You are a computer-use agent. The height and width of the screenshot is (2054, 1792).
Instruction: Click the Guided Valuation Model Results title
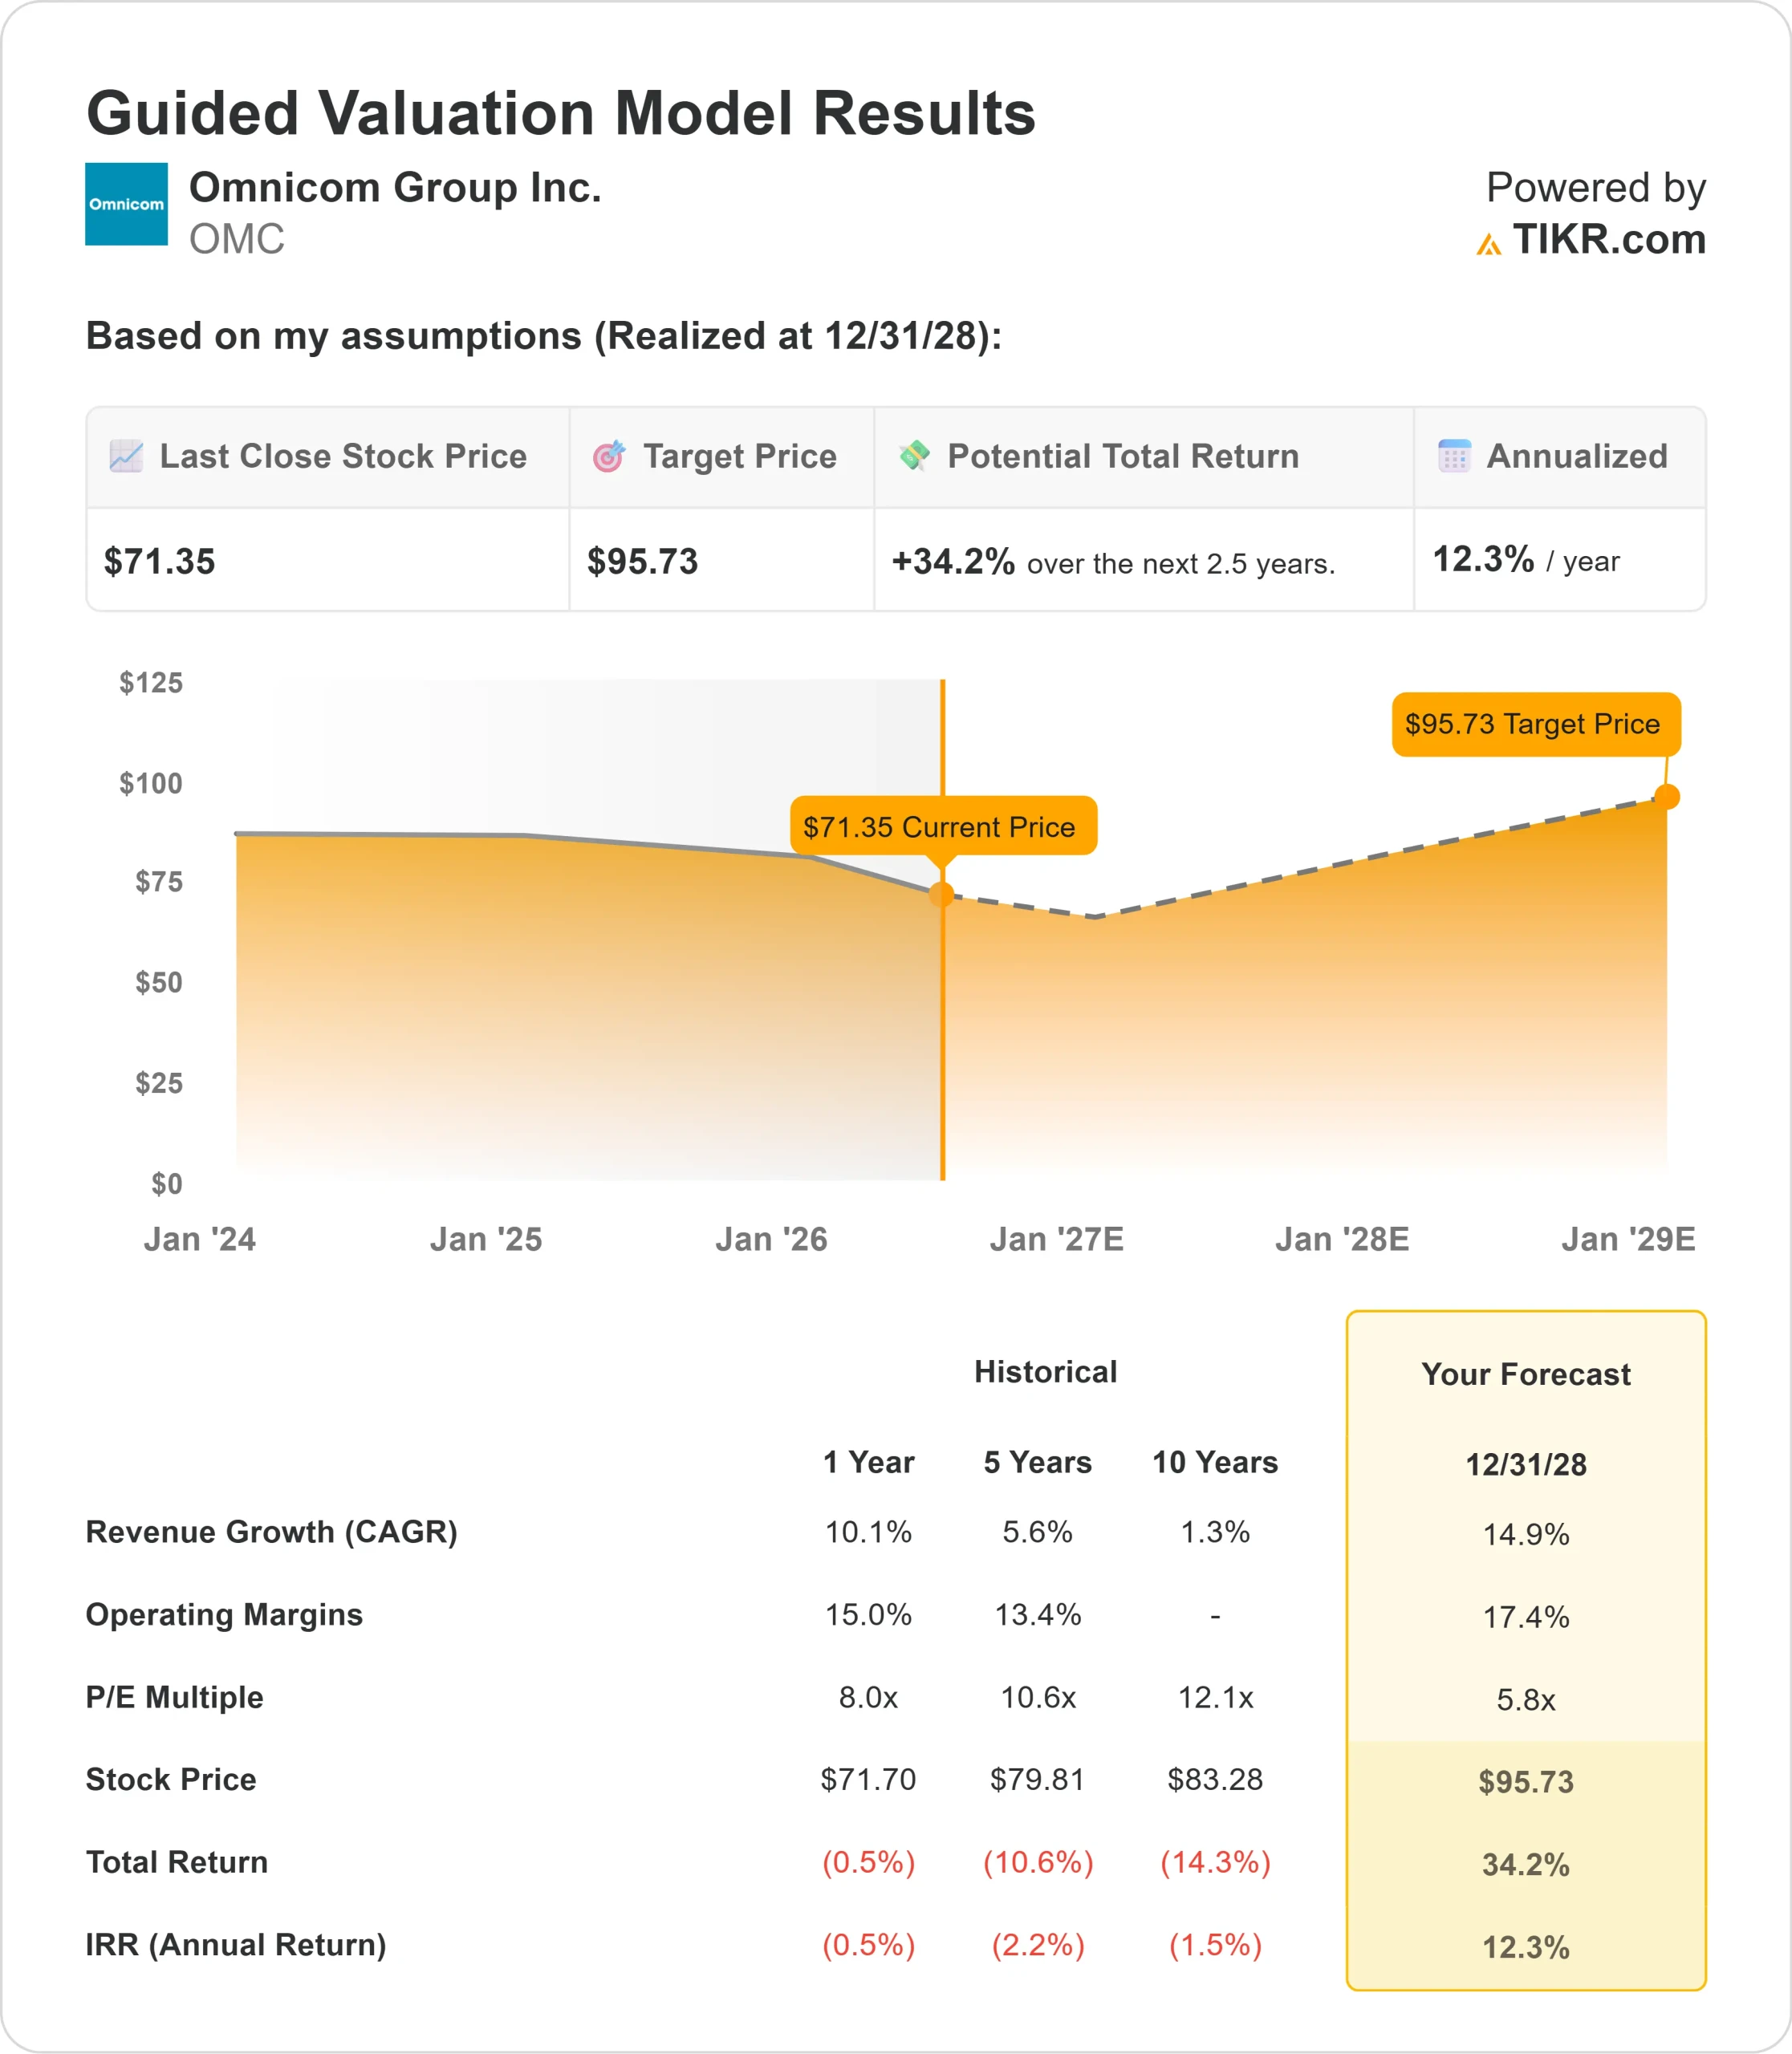[561, 113]
